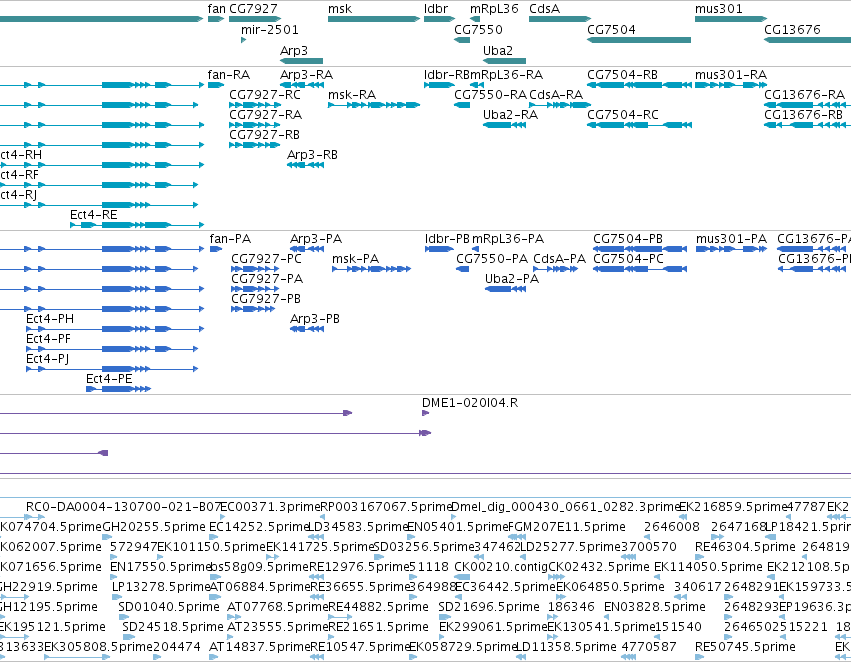
Task: Open EST RE44882.5prime
Action: [x=378, y=607]
